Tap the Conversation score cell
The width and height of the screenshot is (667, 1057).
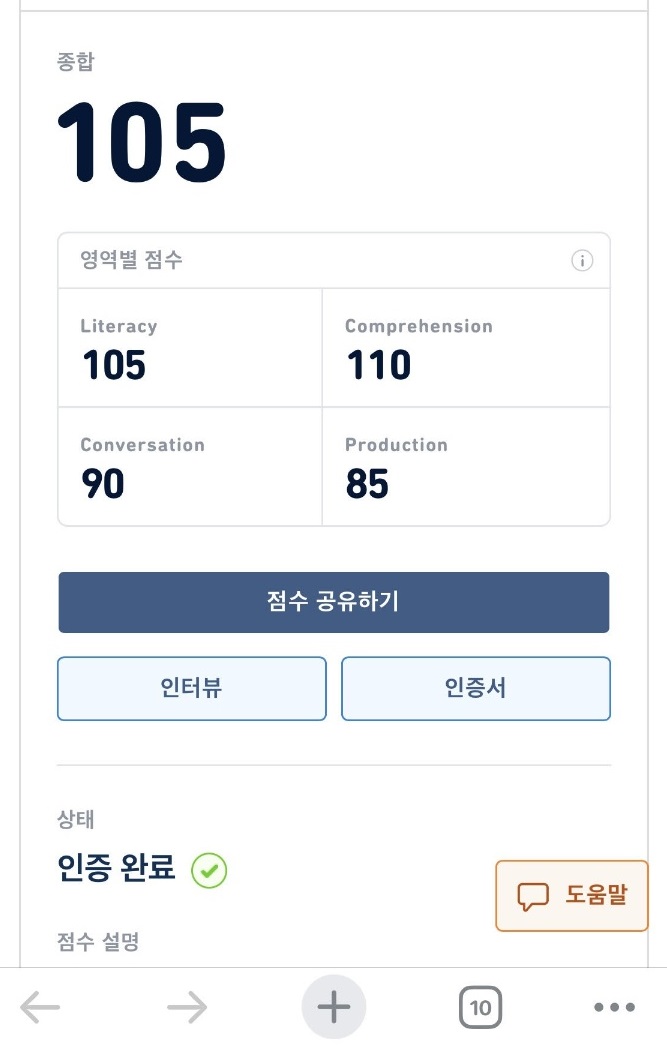pyautogui.click(x=190, y=467)
